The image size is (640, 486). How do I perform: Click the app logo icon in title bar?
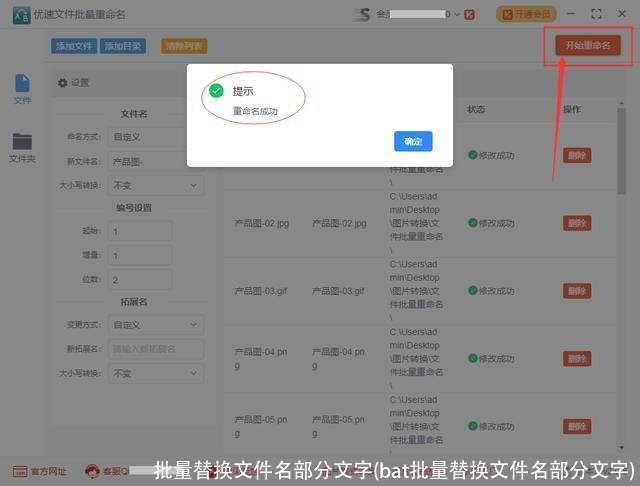pyautogui.click(x=21, y=15)
